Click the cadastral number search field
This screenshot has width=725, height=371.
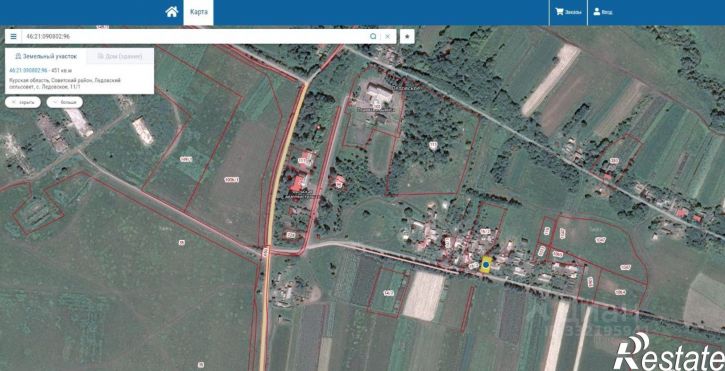pyautogui.click(x=194, y=37)
